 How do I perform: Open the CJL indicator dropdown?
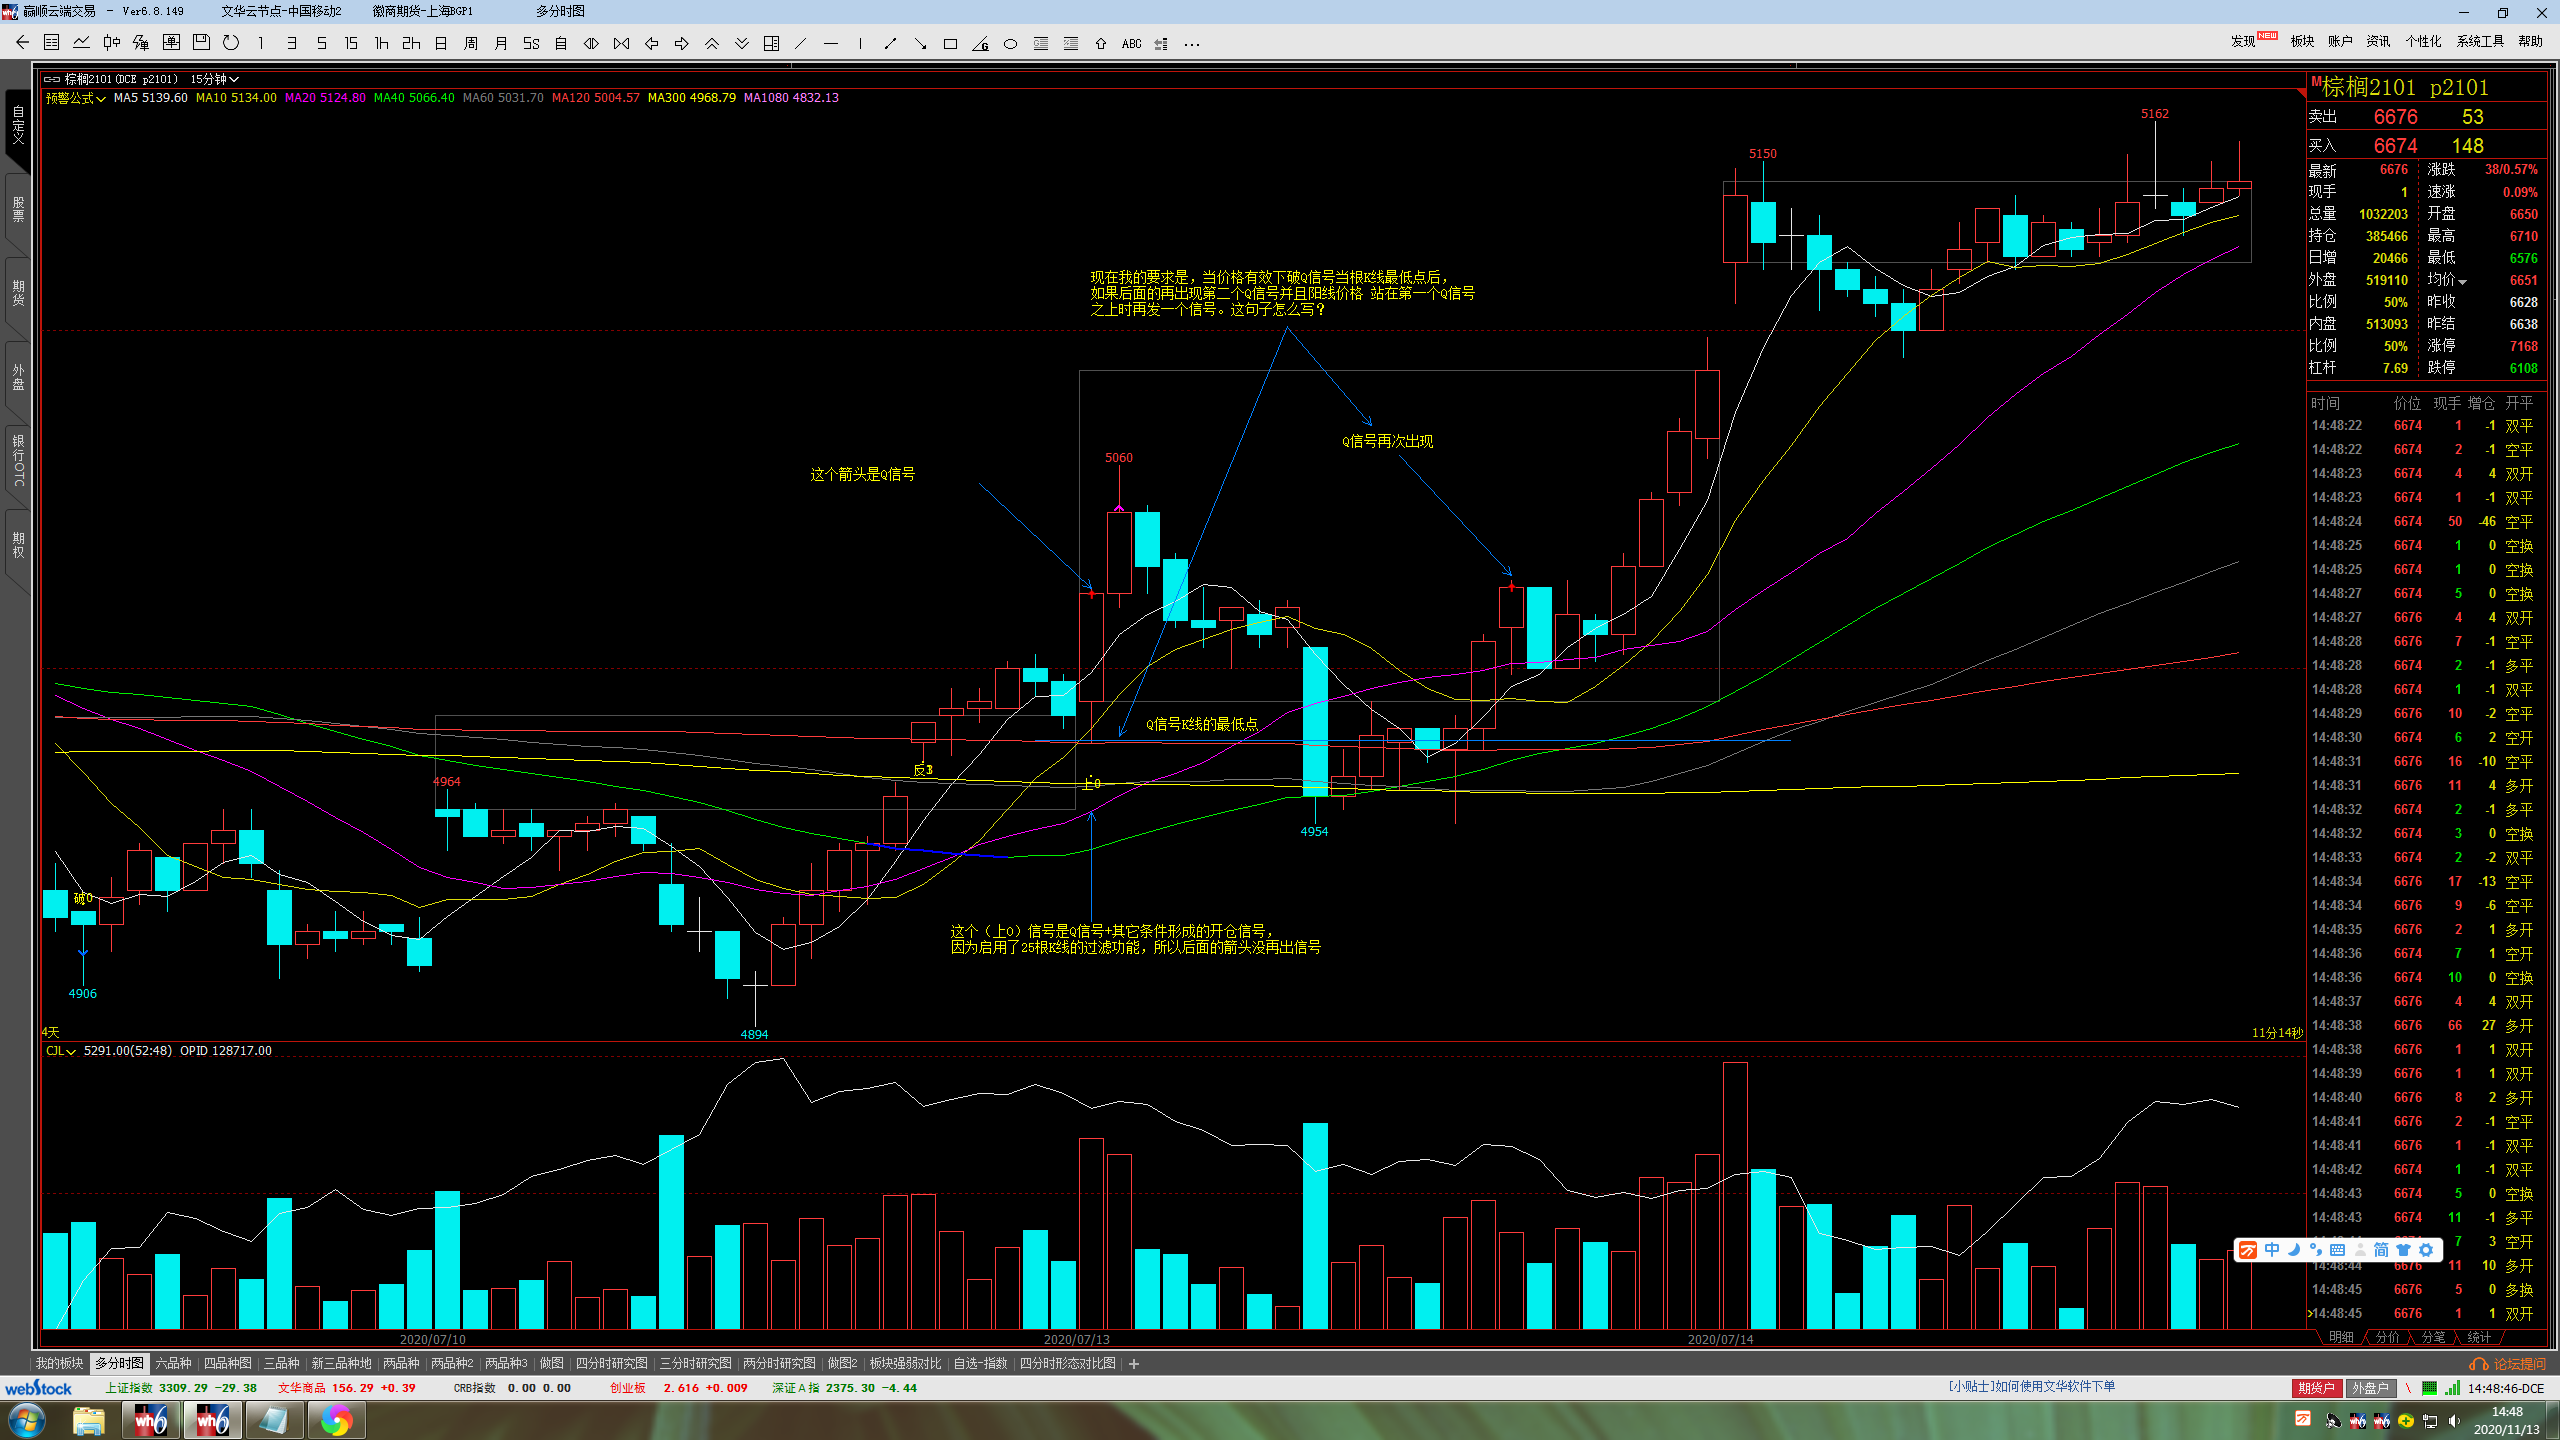coord(61,1051)
